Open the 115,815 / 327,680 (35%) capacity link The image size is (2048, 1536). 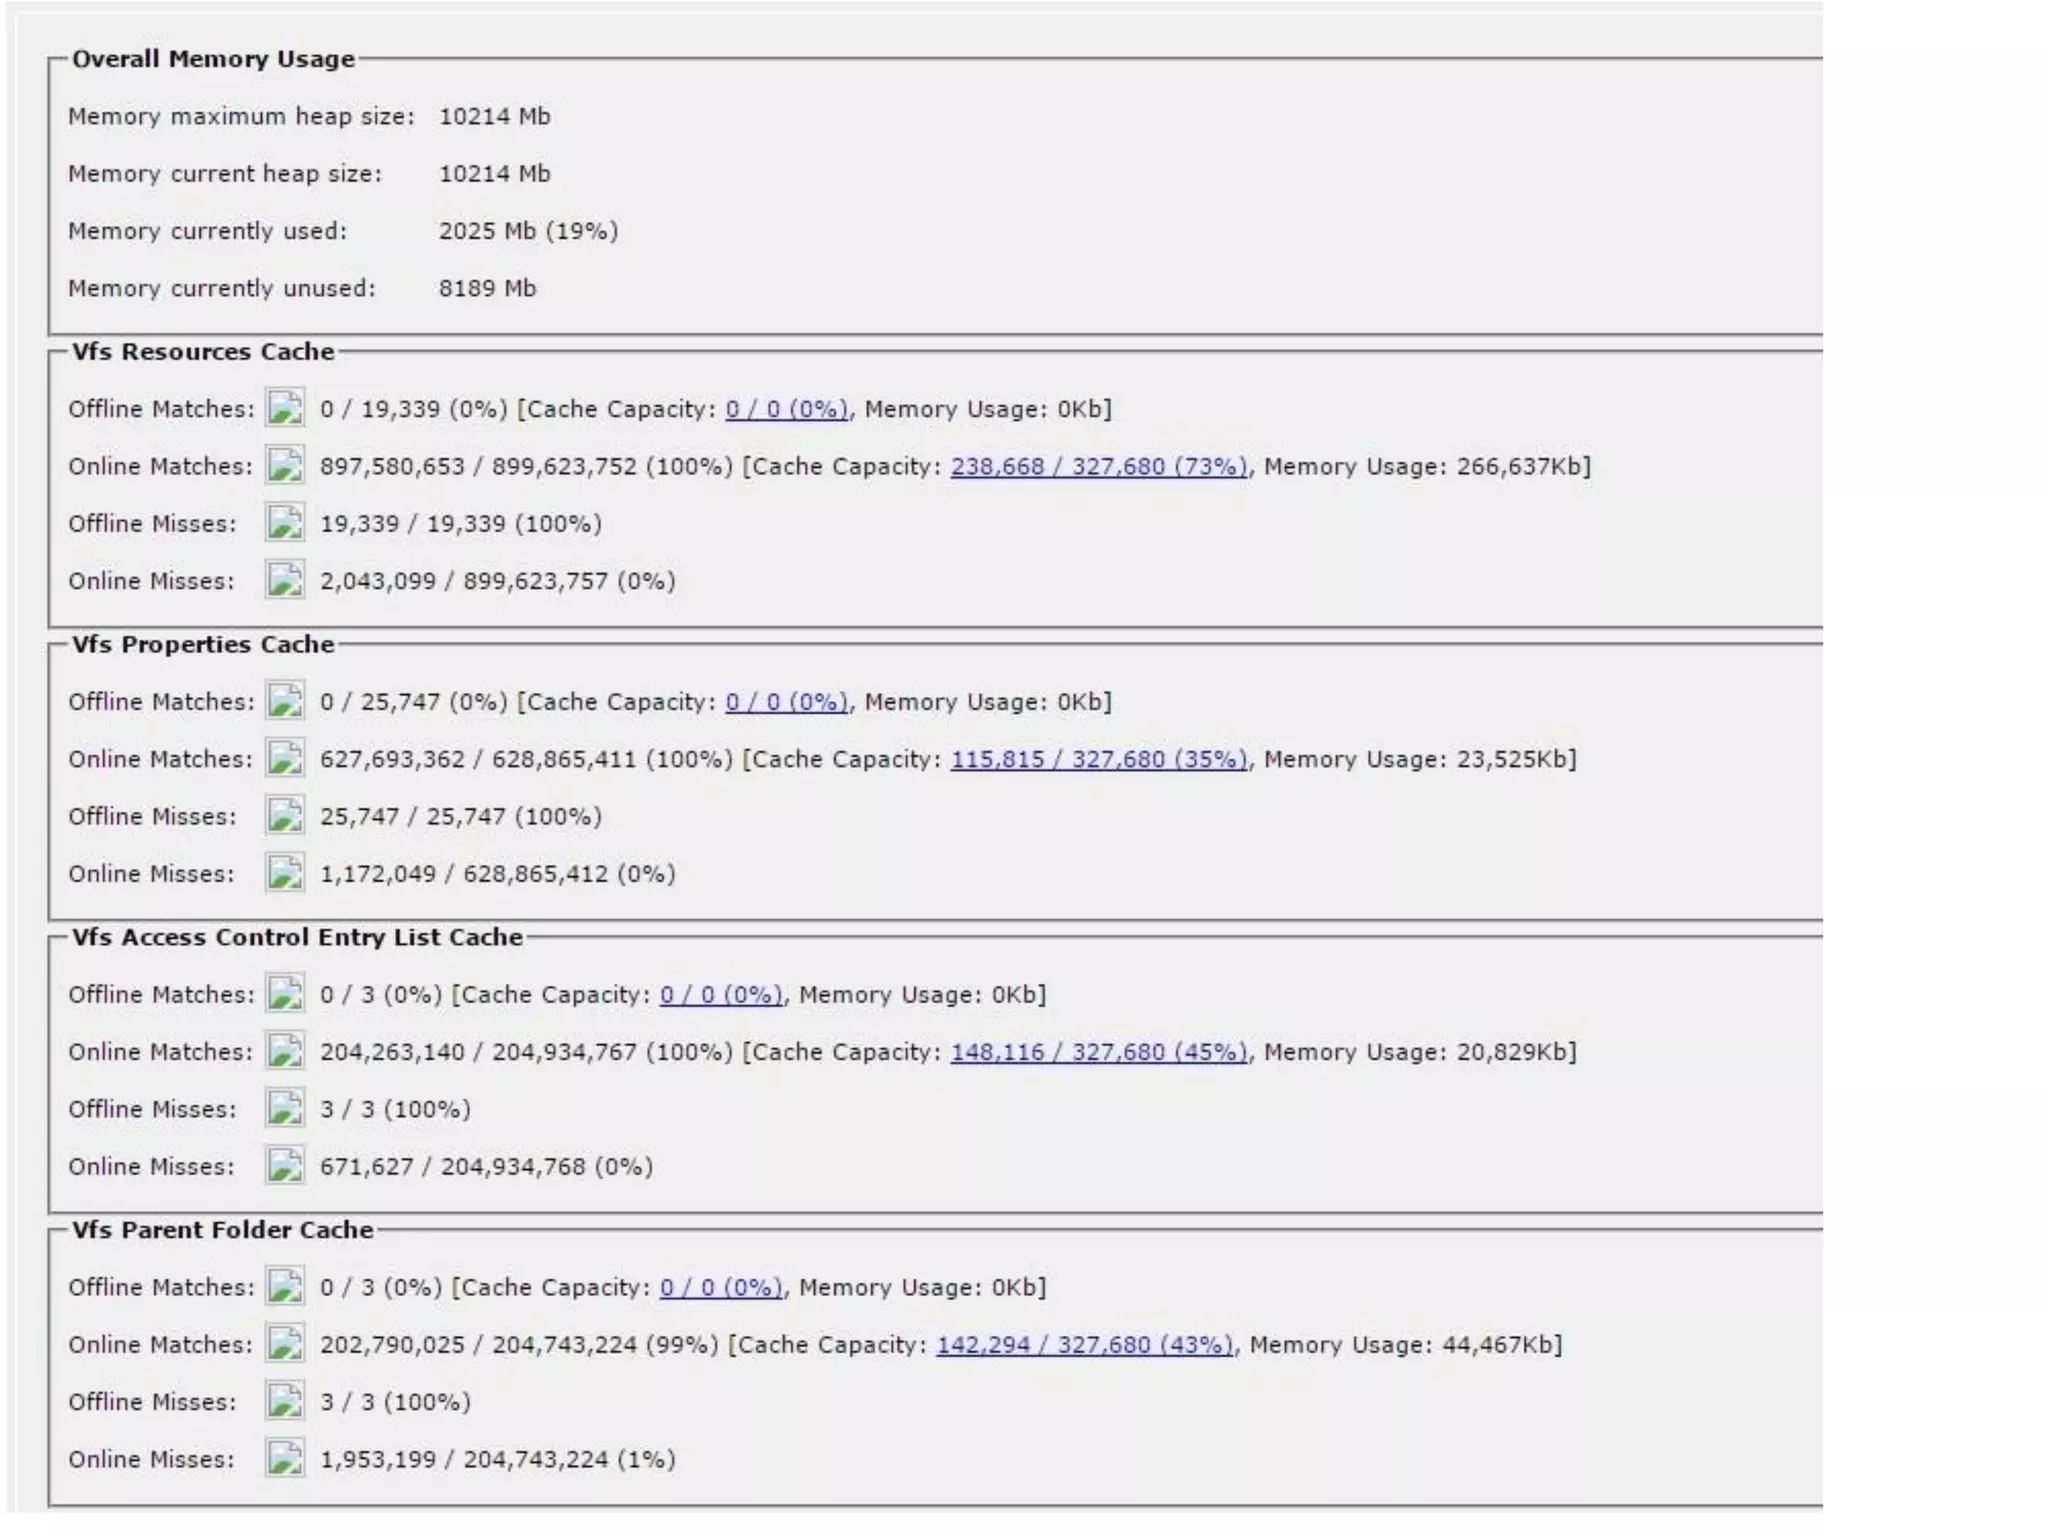(1098, 759)
